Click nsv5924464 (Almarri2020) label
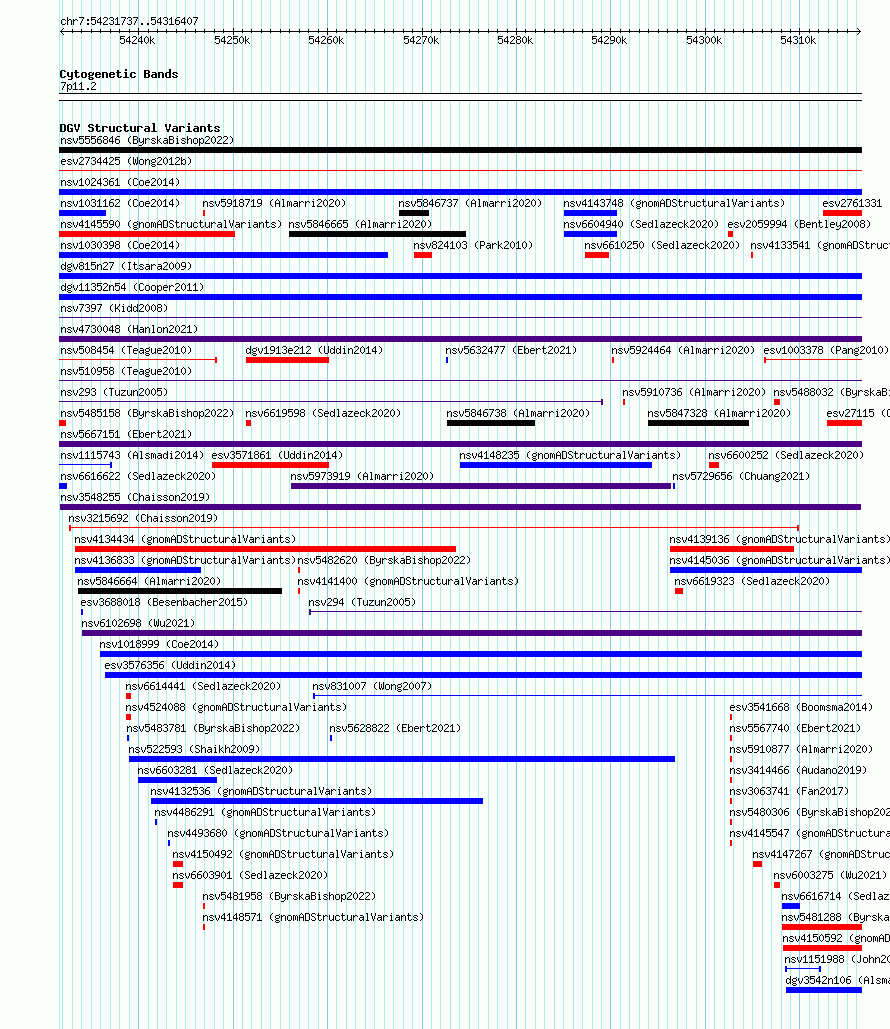890x1029 pixels. click(x=683, y=350)
